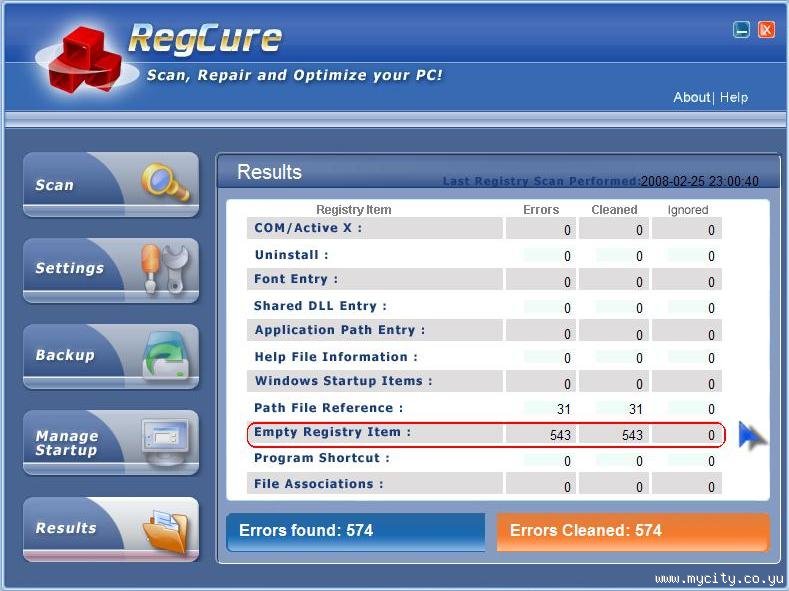Image resolution: width=789 pixels, height=591 pixels.
Task: Click the Cleaned value 31 for Path File Reference
Action: (x=636, y=409)
